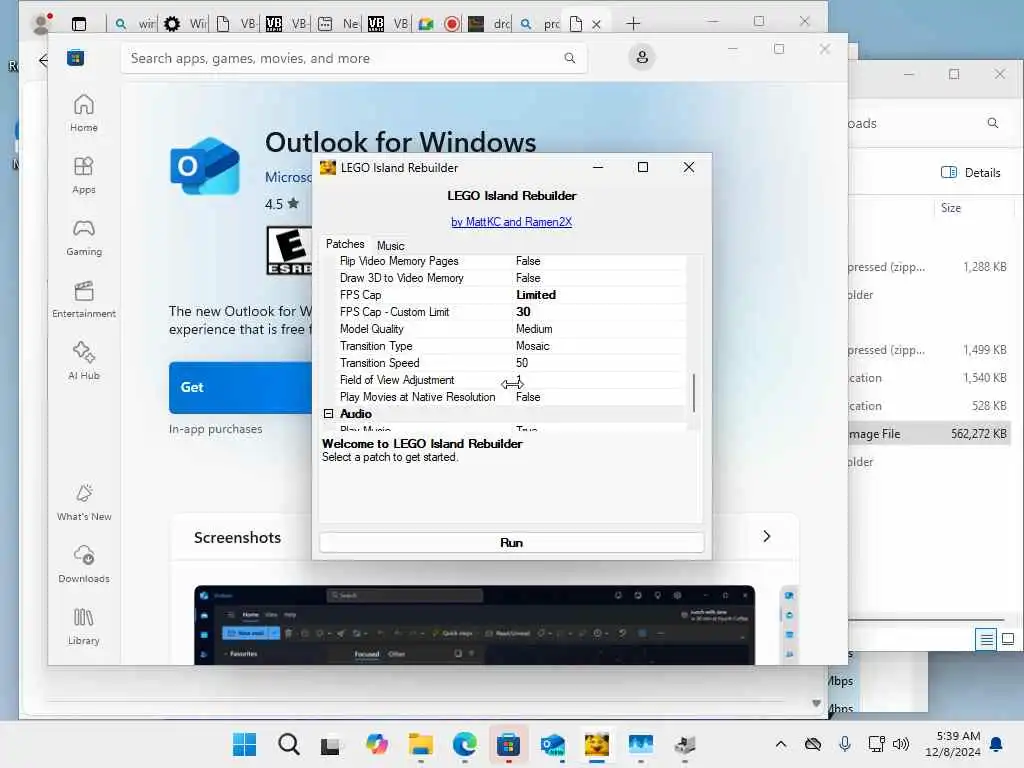1024x768 pixels.
Task: Toggle 'Flip Video Memory Pages' False value
Action: (x=528, y=261)
